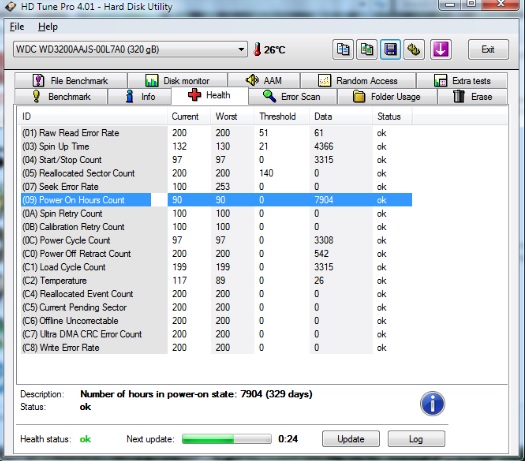Click the 4366 data value for Spin Up Time
This screenshot has height=461, width=525.
[323, 146]
